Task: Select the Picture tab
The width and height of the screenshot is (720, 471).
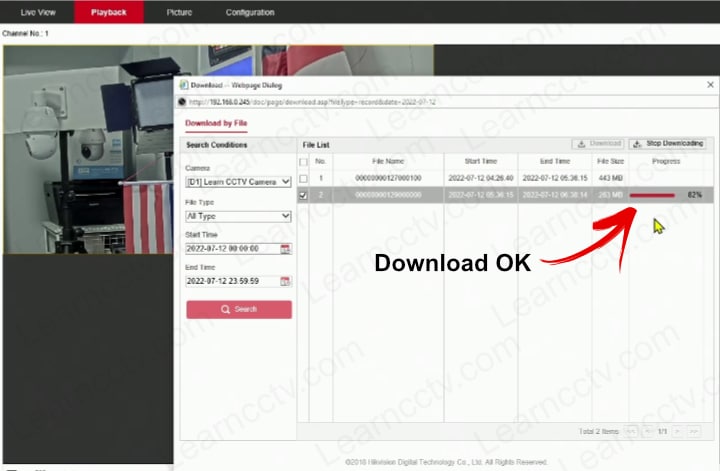Action: pos(180,12)
